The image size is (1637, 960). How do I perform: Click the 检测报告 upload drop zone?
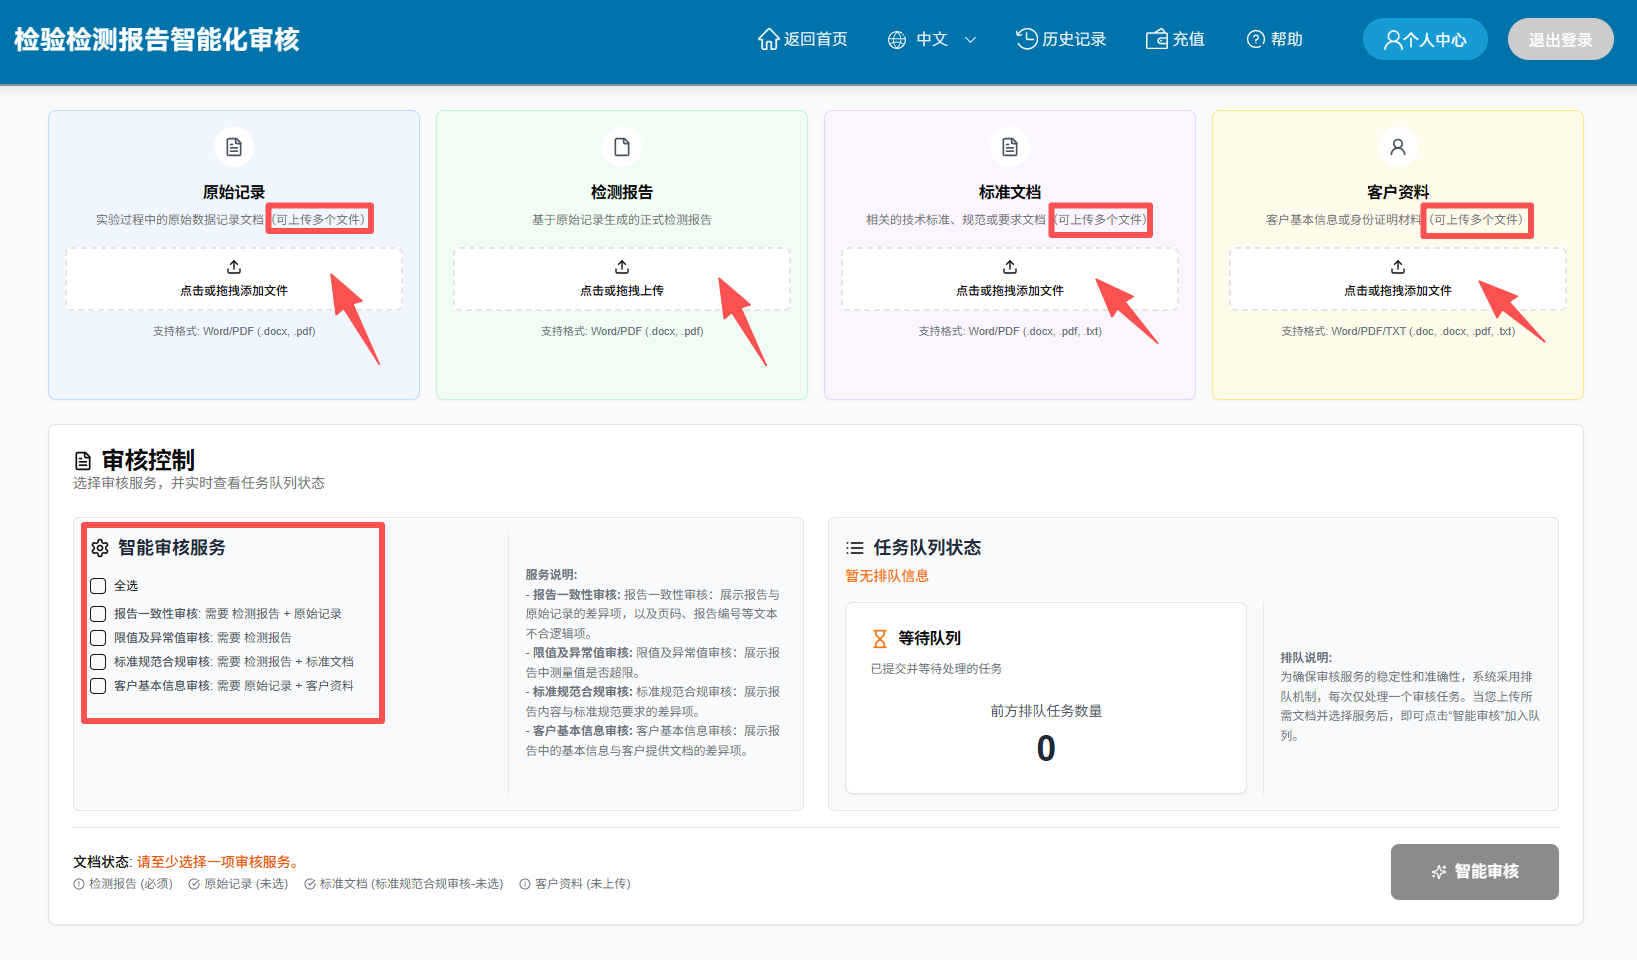coord(622,279)
